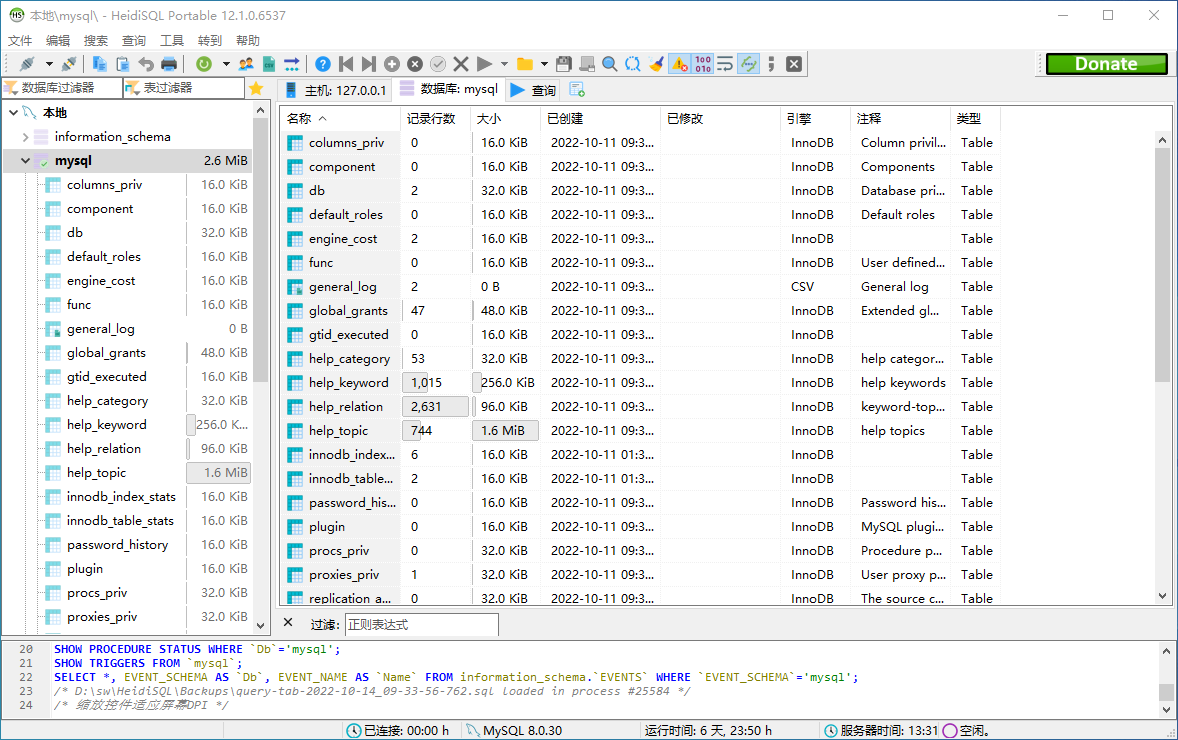This screenshot has height=740, width=1178.
Task: Click the save floppy disk icon
Action: tap(564, 64)
